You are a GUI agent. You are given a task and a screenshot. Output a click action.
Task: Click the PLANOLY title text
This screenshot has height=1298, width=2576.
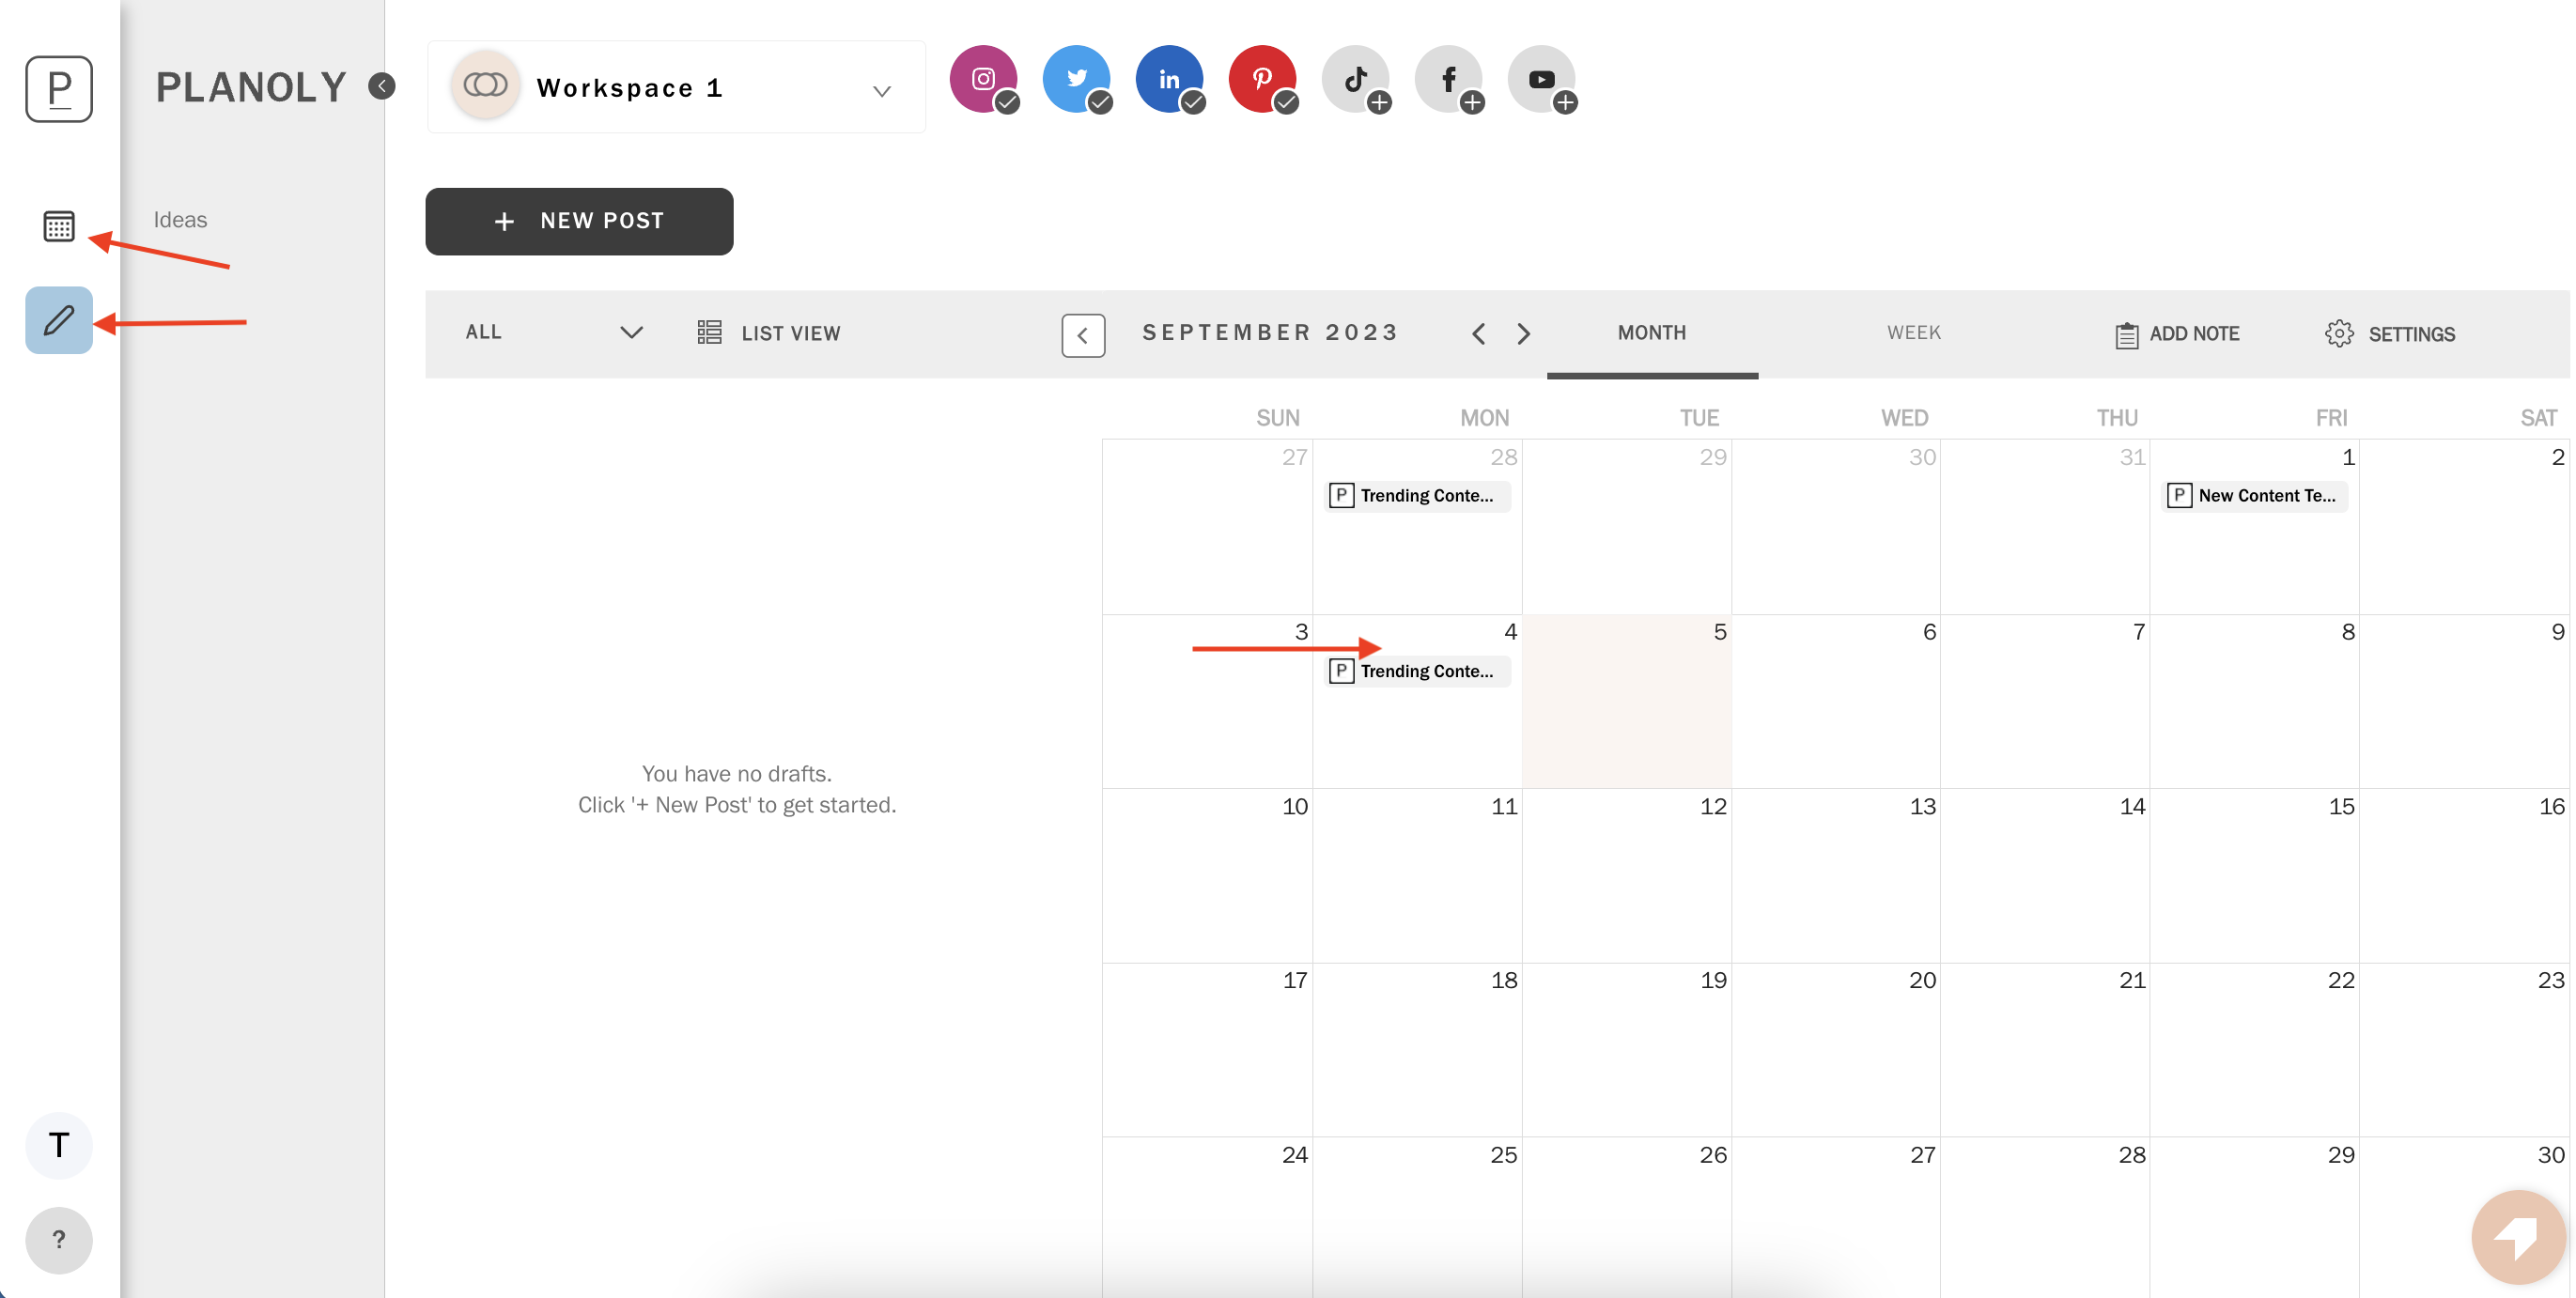click(x=251, y=87)
